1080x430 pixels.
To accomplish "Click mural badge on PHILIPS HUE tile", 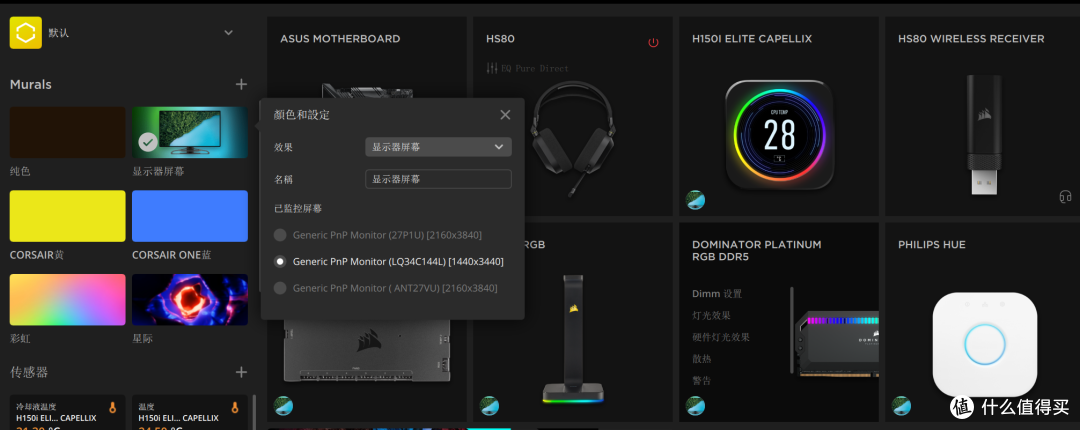I will pos(902,406).
